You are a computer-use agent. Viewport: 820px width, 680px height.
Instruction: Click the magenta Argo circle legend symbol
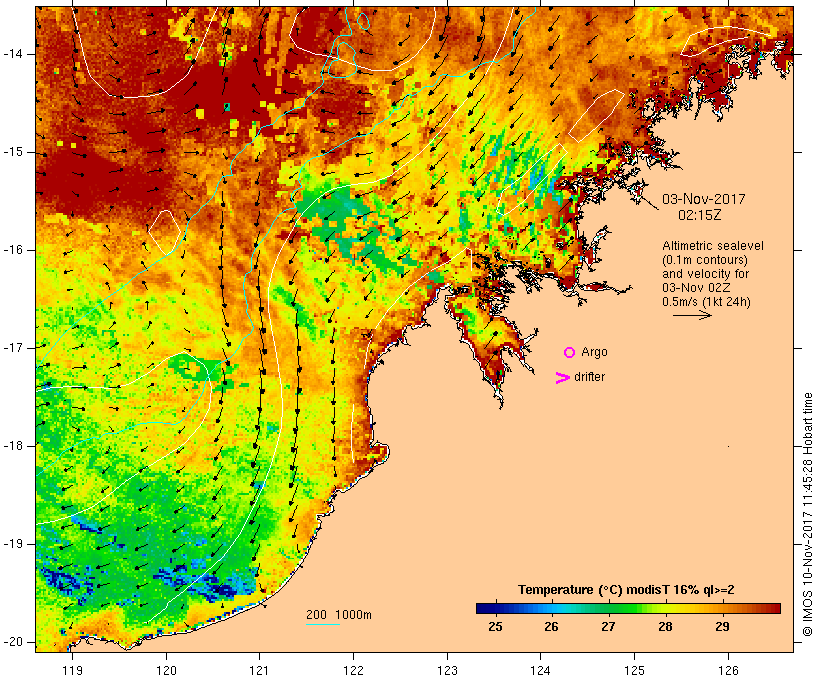point(570,353)
